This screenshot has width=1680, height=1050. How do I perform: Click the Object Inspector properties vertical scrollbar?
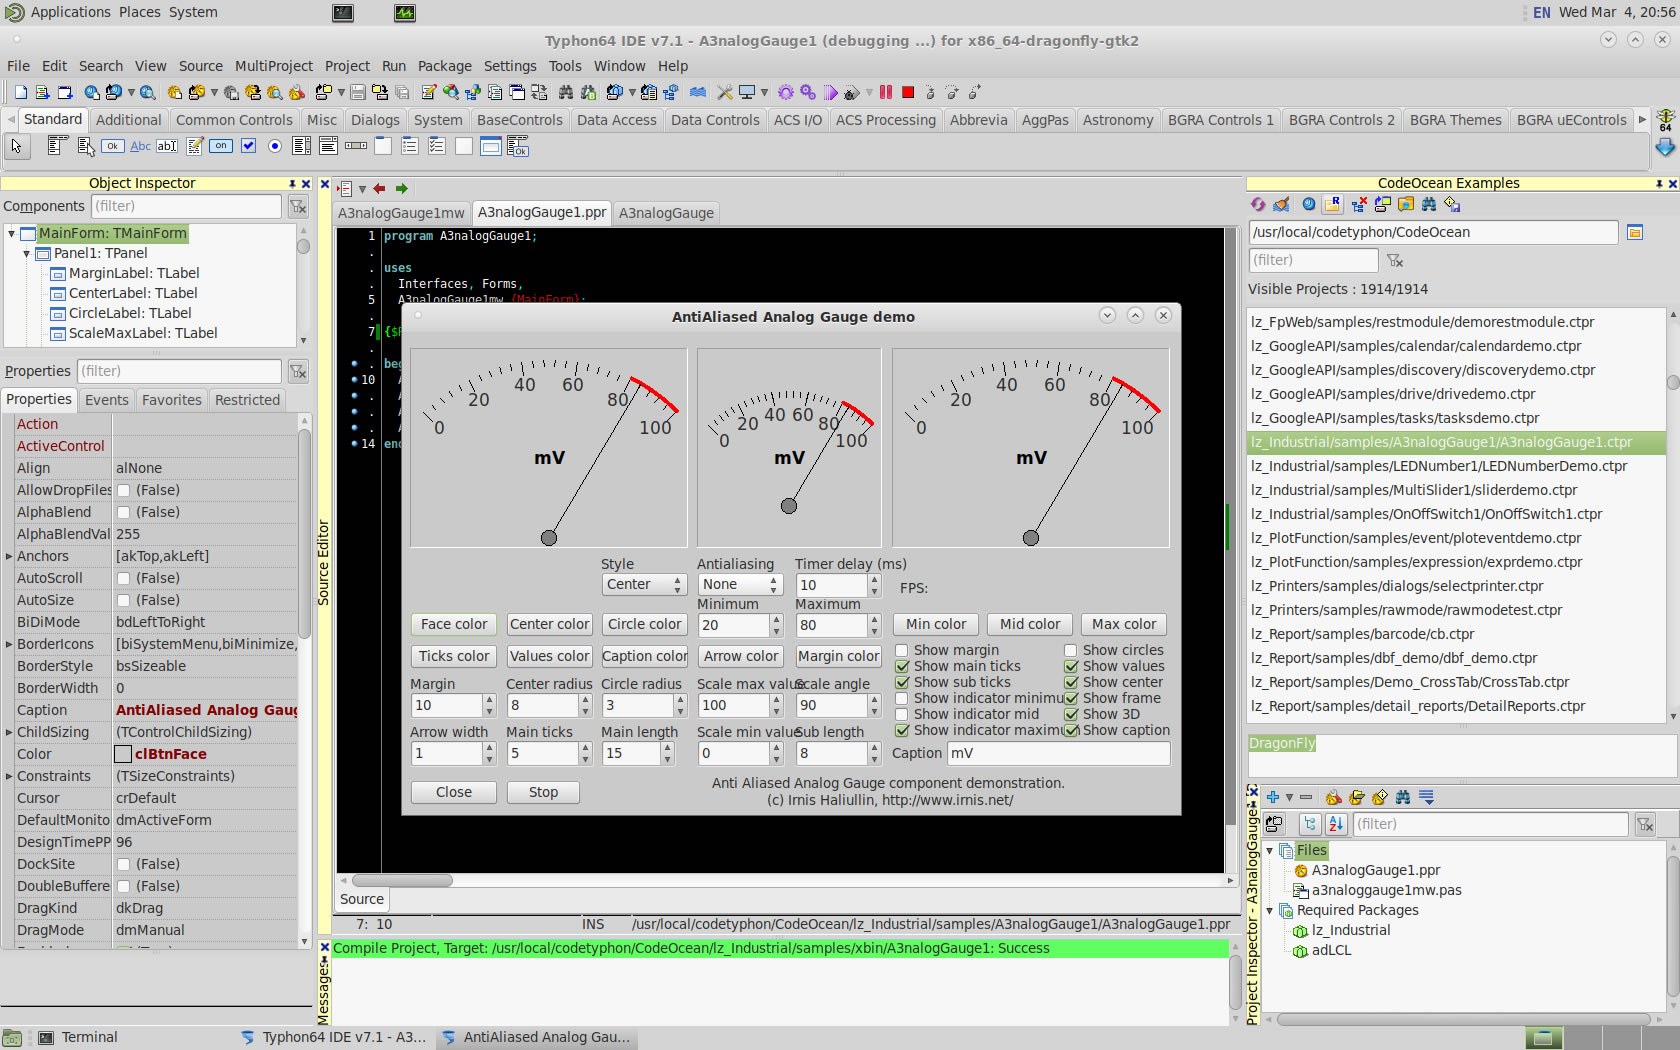(305, 535)
